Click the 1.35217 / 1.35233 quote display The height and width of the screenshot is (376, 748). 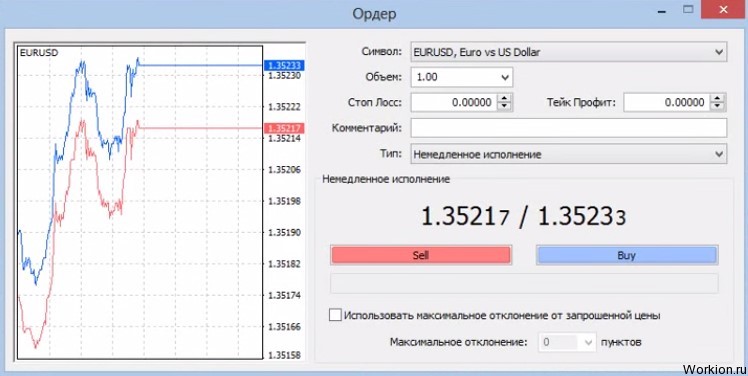click(x=523, y=218)
